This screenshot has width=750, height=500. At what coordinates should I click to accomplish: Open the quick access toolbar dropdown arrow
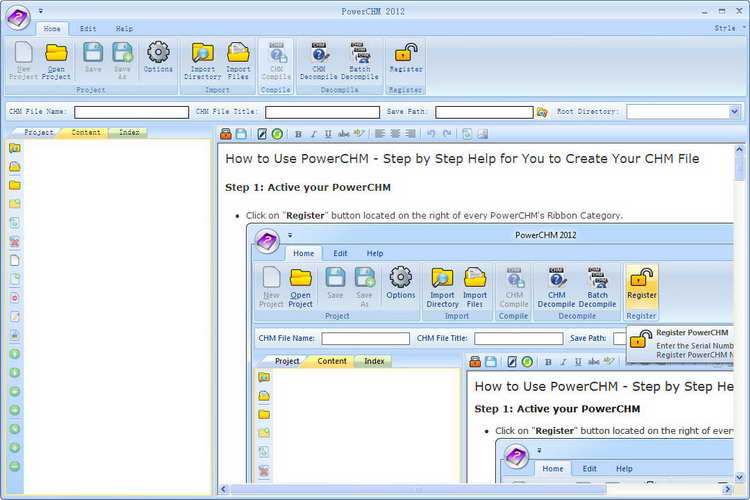pos(41,11)
